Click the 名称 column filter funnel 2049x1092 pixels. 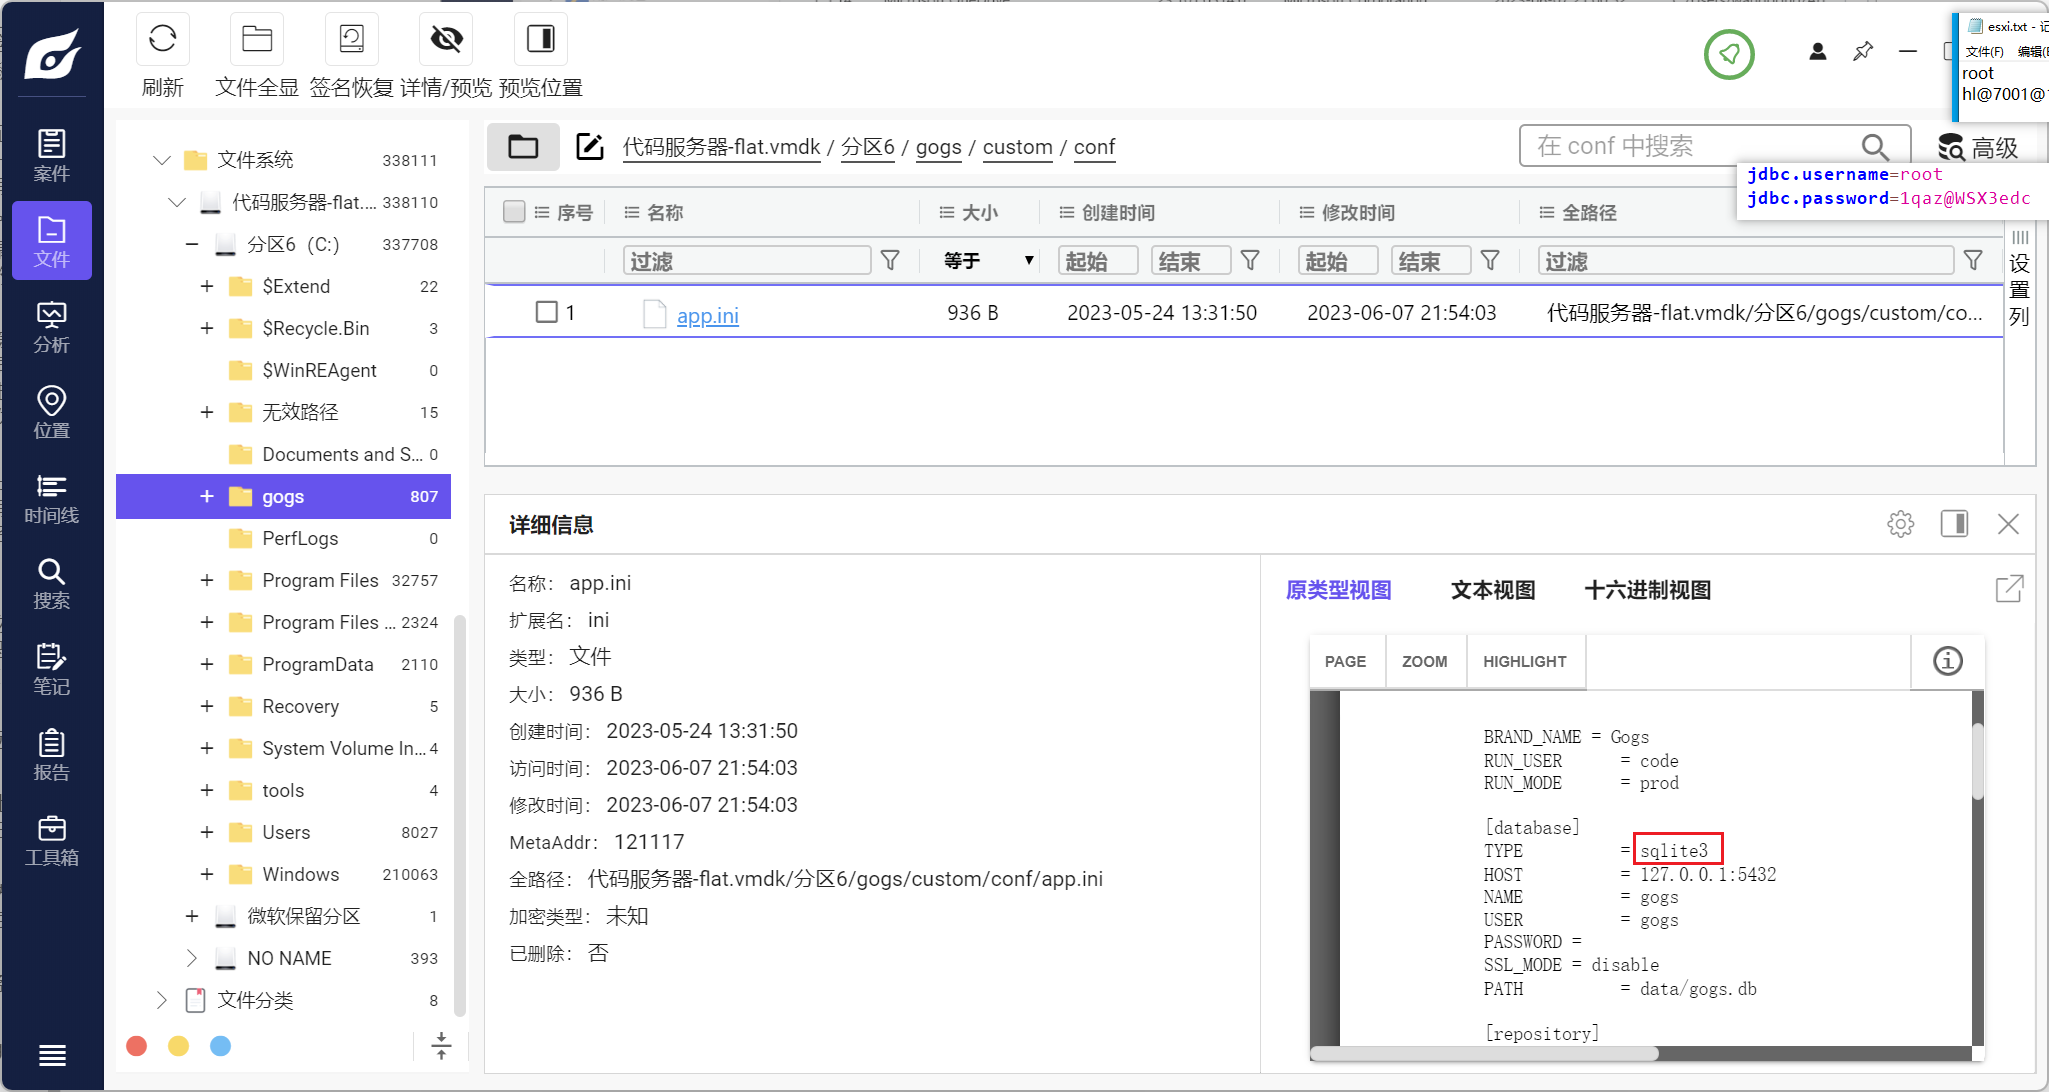tap(890, 261)
